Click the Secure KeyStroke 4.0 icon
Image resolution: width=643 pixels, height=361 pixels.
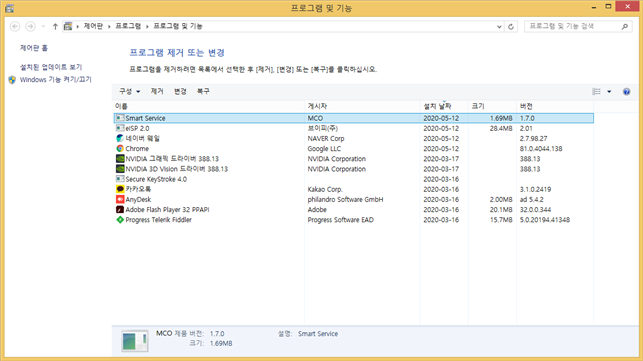[120, 179]
